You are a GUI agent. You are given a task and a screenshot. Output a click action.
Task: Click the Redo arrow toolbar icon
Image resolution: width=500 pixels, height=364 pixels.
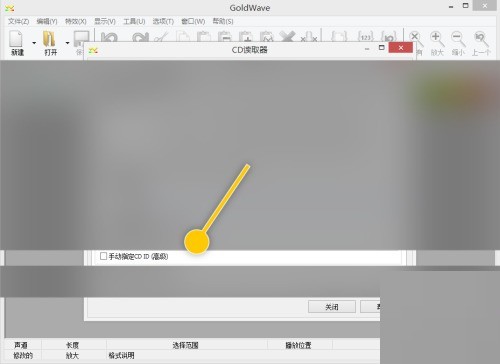coord(140,37)
